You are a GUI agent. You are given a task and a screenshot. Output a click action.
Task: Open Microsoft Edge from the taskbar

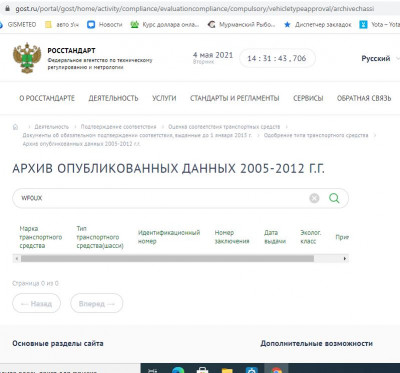[178, 370]
